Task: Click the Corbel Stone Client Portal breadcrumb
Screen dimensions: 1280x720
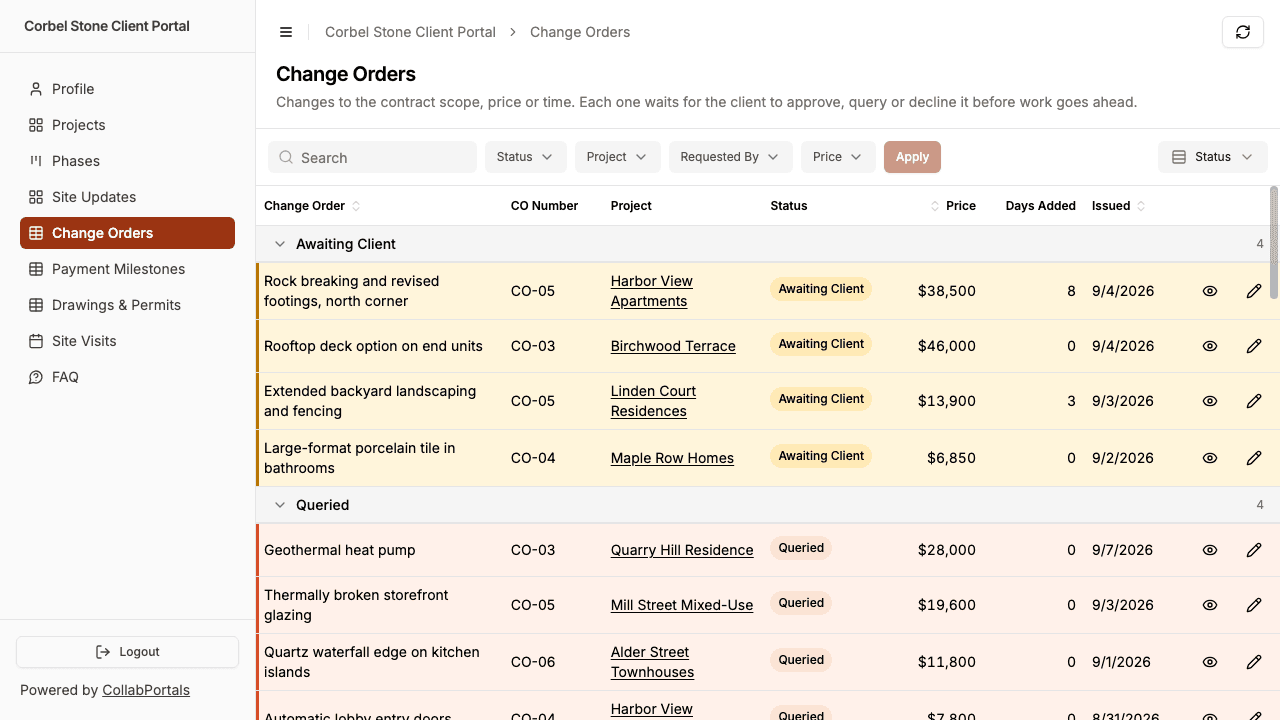Action: tap(410, 32)
